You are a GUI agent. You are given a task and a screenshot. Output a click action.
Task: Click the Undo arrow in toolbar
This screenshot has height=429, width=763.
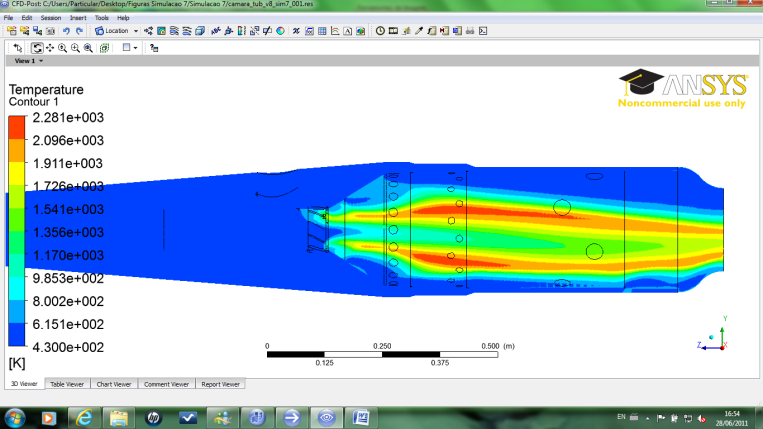pos(65,31)
